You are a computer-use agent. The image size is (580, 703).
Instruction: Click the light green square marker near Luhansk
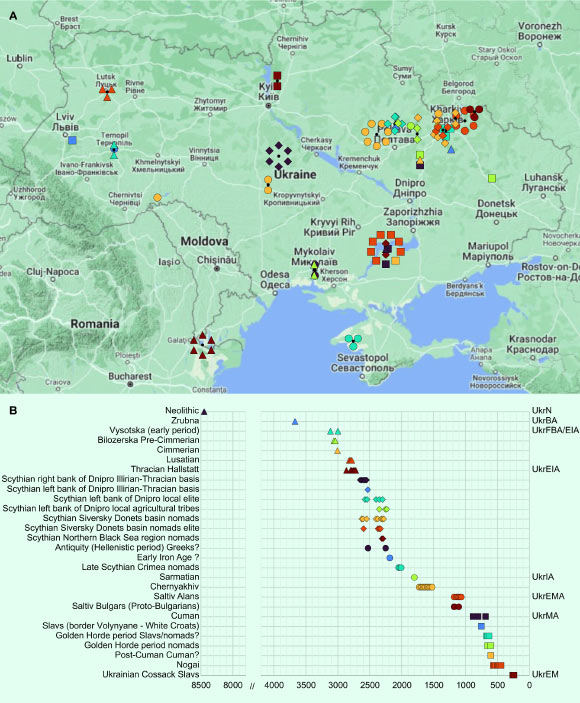point(492,178)
